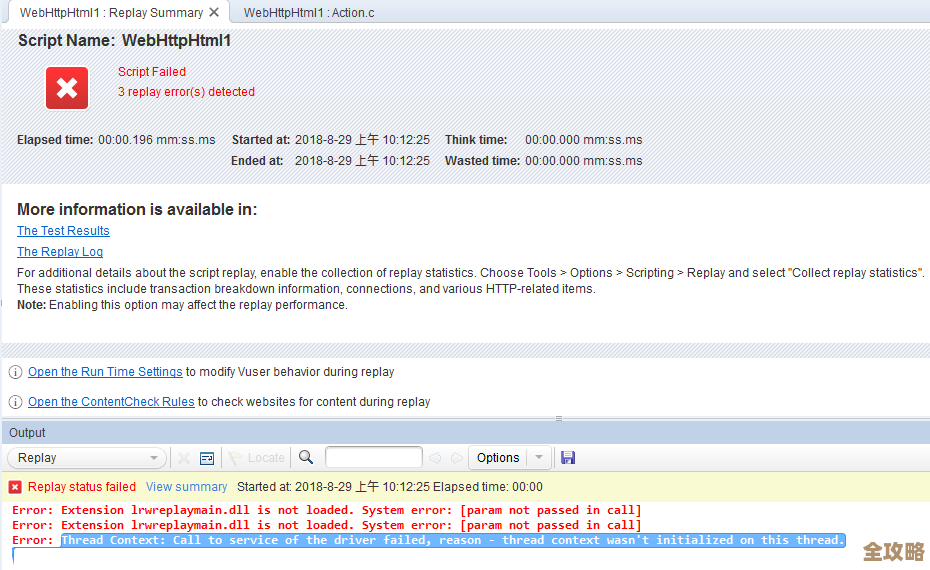
Task: Click the save output floppy disk icon
Action: click(568, 457)
